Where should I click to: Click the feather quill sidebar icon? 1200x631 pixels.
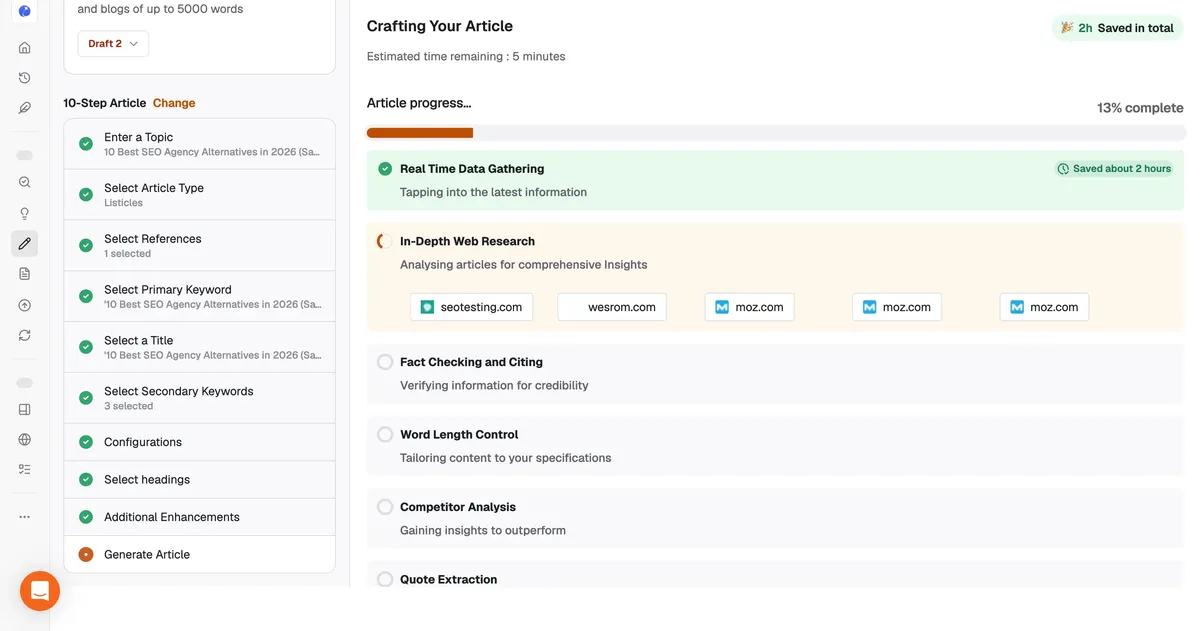pyautogui.click(x=25, y=108)
